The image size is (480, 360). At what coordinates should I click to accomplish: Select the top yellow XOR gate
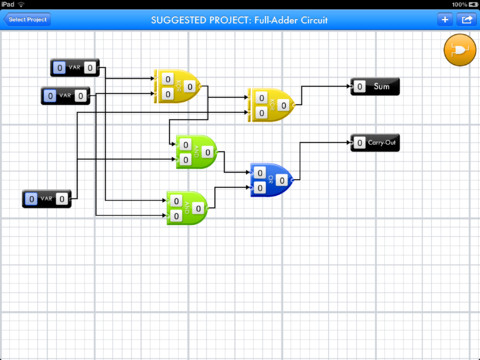177,86
